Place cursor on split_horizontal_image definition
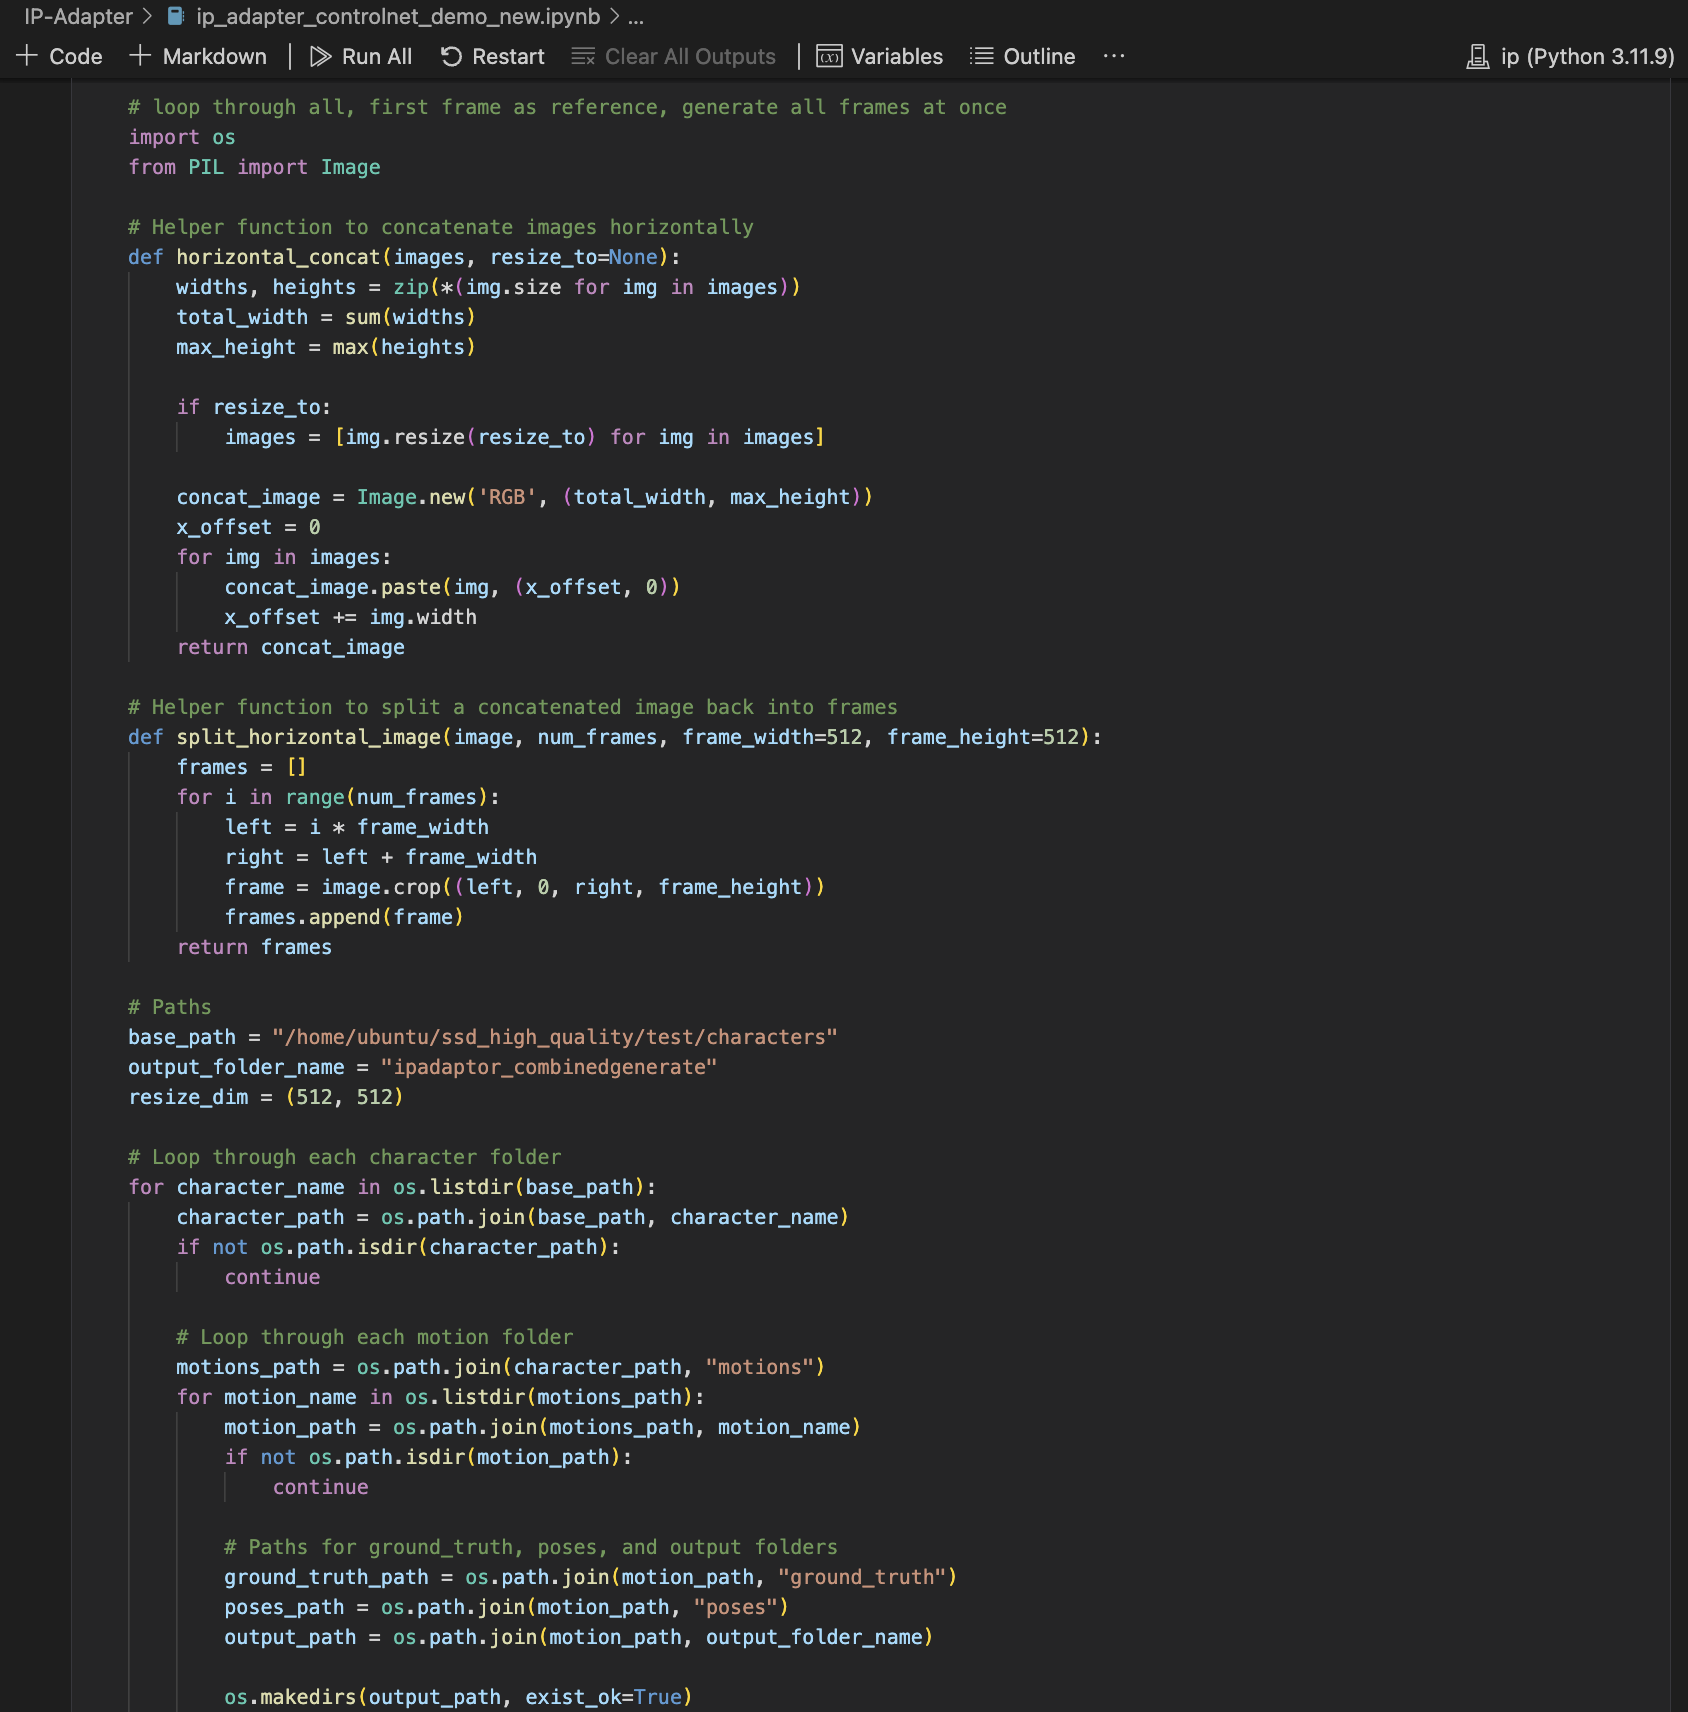 coord(308,737)
